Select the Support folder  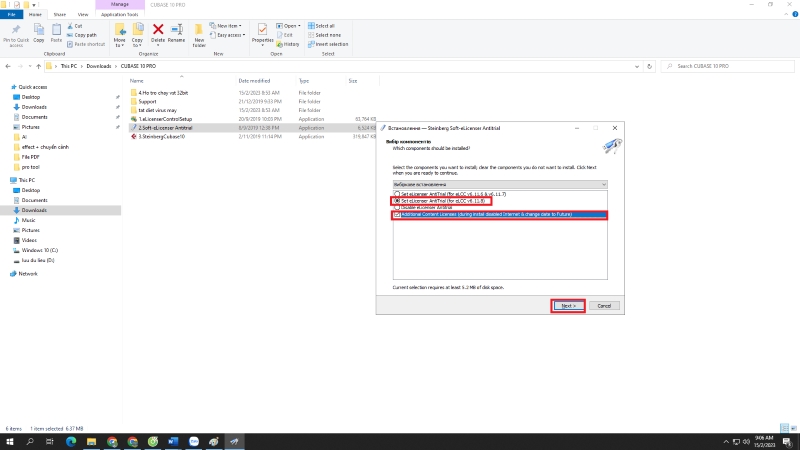147,102
